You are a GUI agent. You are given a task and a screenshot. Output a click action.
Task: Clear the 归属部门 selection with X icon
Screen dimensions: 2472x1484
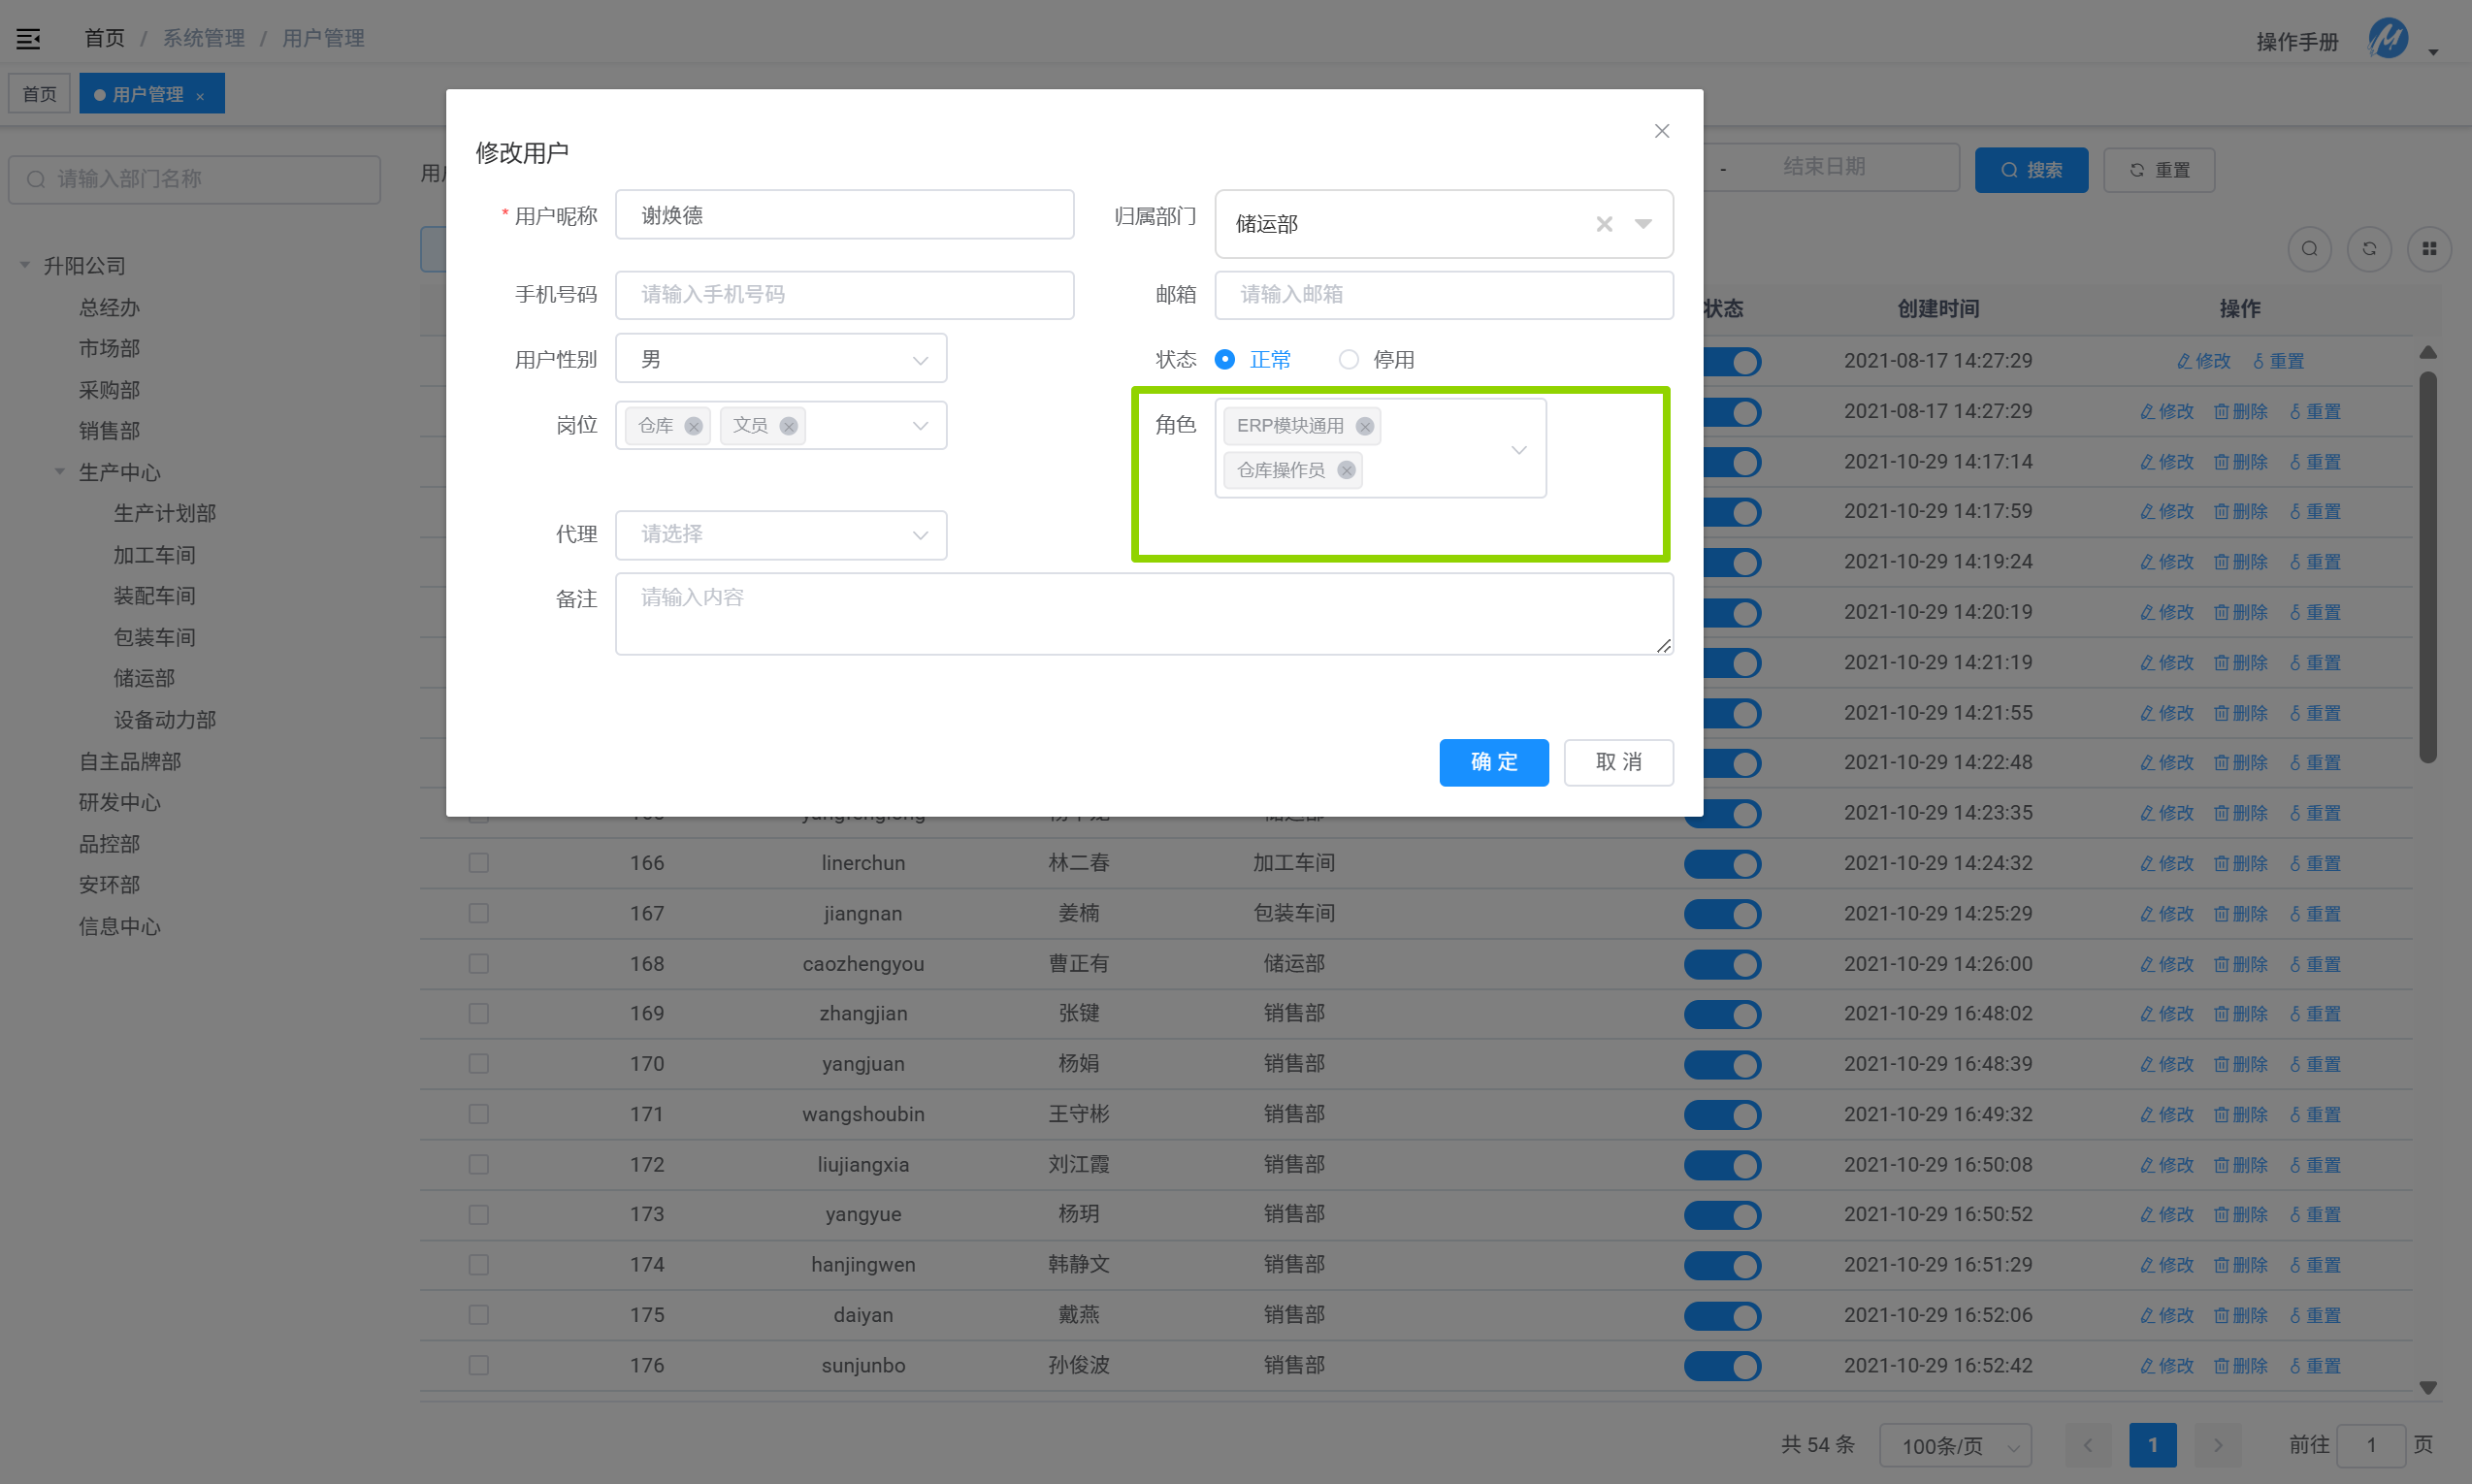[1604, 224]
